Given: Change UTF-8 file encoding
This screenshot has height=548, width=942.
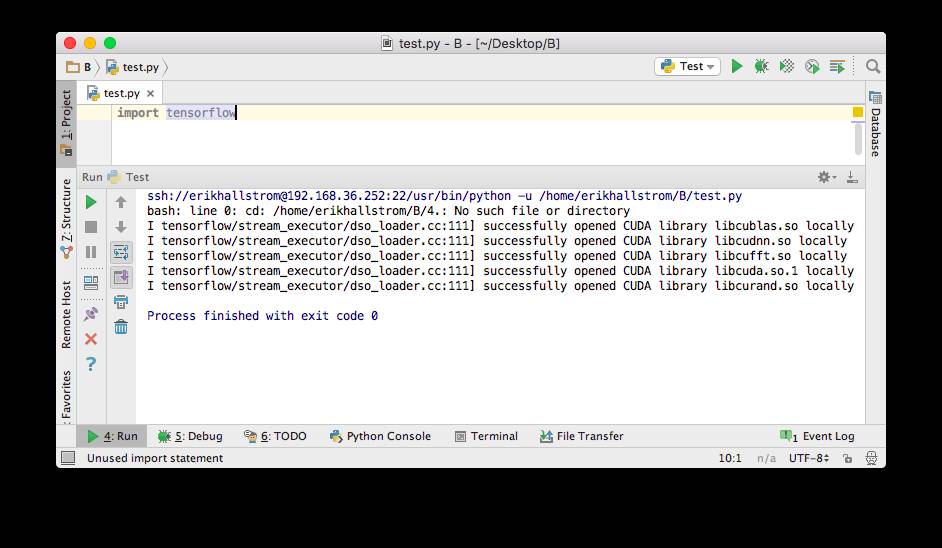Looking at the screenshot, I should (x=809, y=458).
